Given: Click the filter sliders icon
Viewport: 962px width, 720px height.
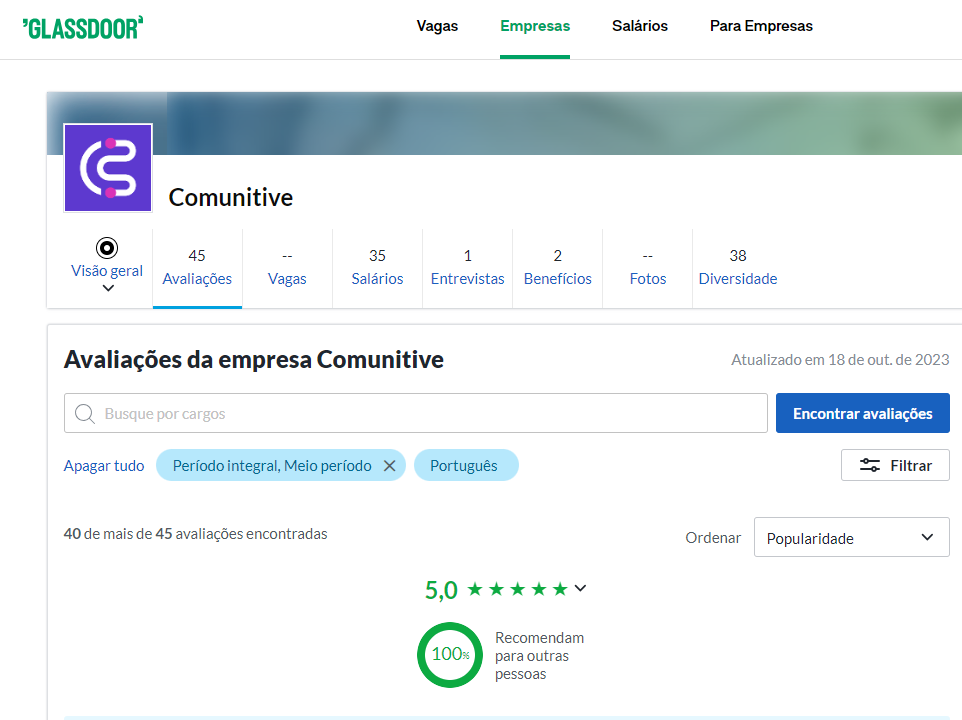Looking at the screenshot, I should coord(869,465).
